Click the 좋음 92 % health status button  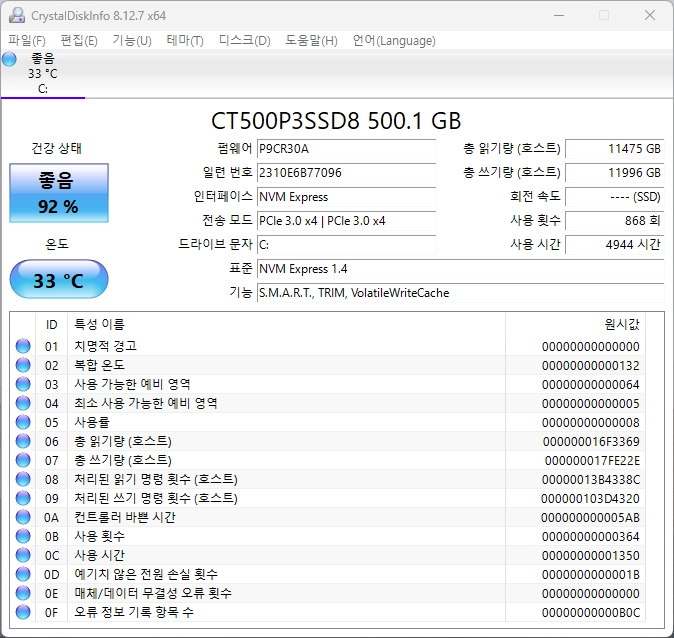[59, 193]
